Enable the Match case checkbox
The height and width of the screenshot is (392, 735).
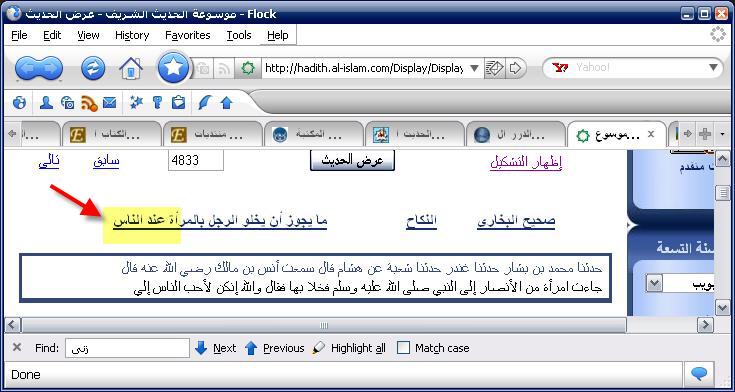[403, 348]
